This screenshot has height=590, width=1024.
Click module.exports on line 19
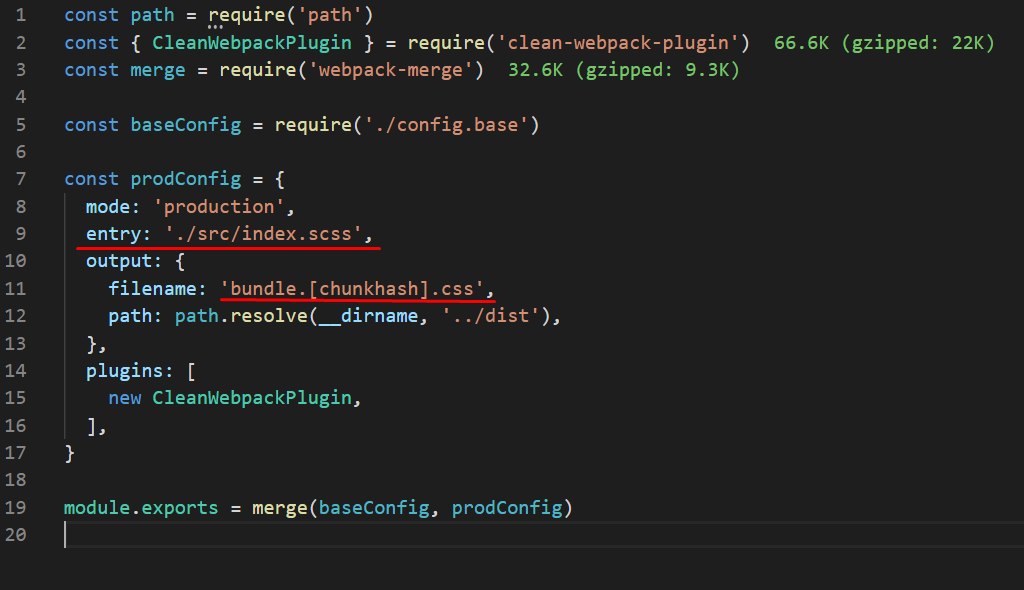(x=141, y=508)
